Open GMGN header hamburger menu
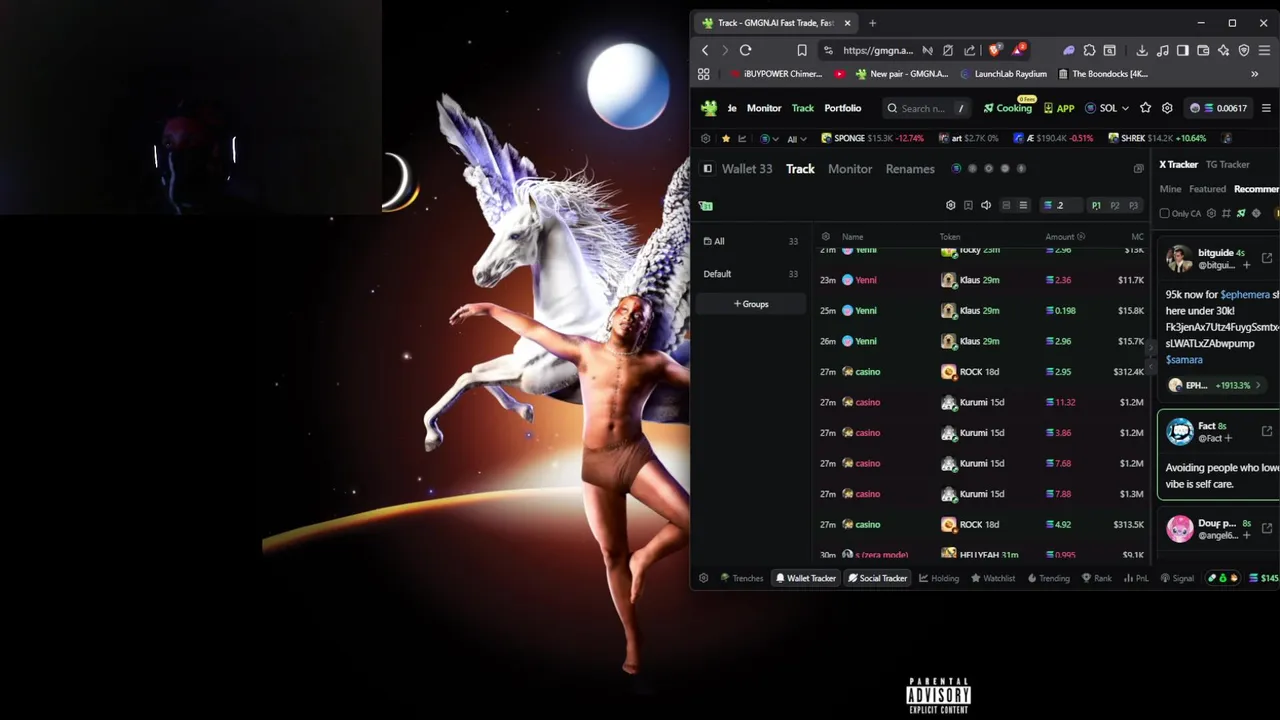Image resolution: width=1280 pixels, height=720 pixels. click(1266, 108)
